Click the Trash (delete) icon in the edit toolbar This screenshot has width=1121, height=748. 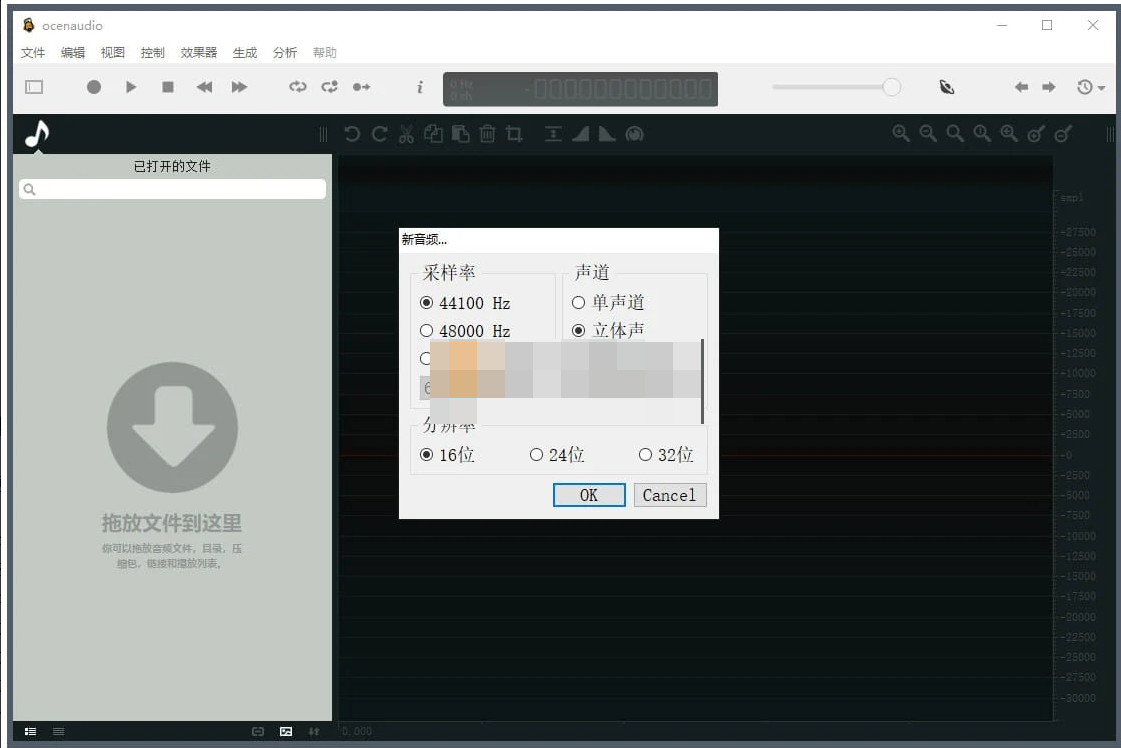(x=487, y=133)
